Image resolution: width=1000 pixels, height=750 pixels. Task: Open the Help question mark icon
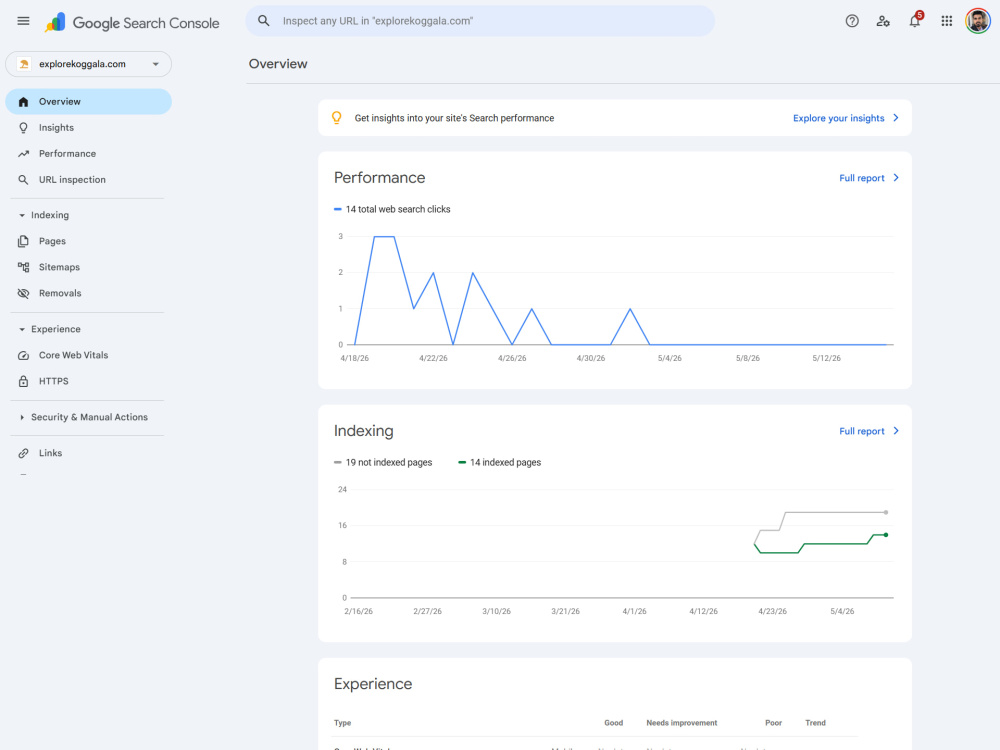(852, 21)
